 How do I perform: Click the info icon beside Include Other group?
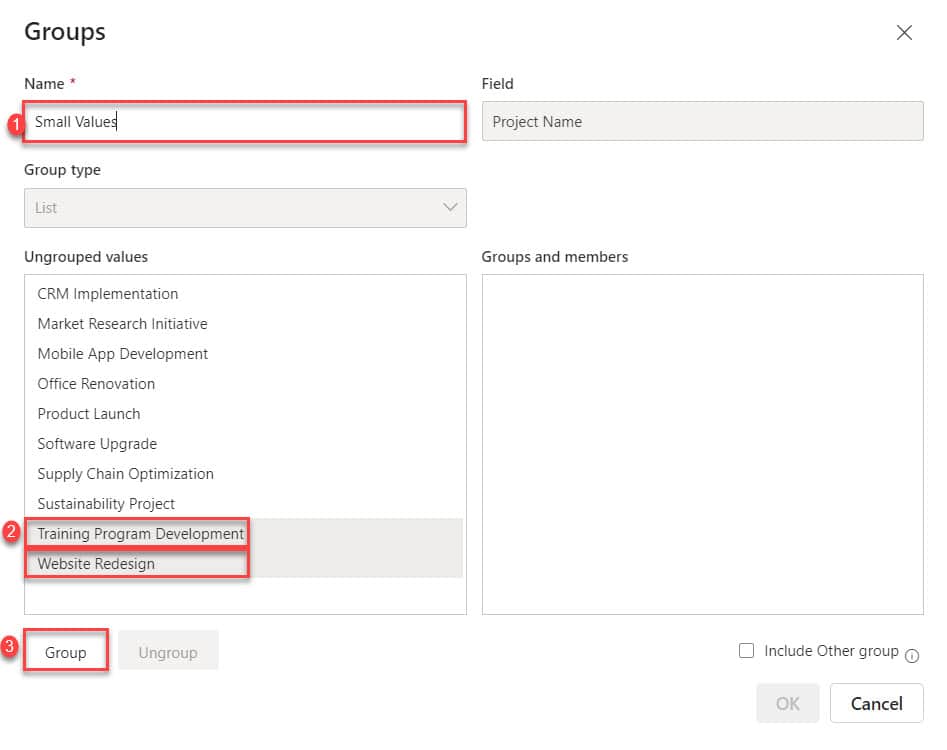912,655
